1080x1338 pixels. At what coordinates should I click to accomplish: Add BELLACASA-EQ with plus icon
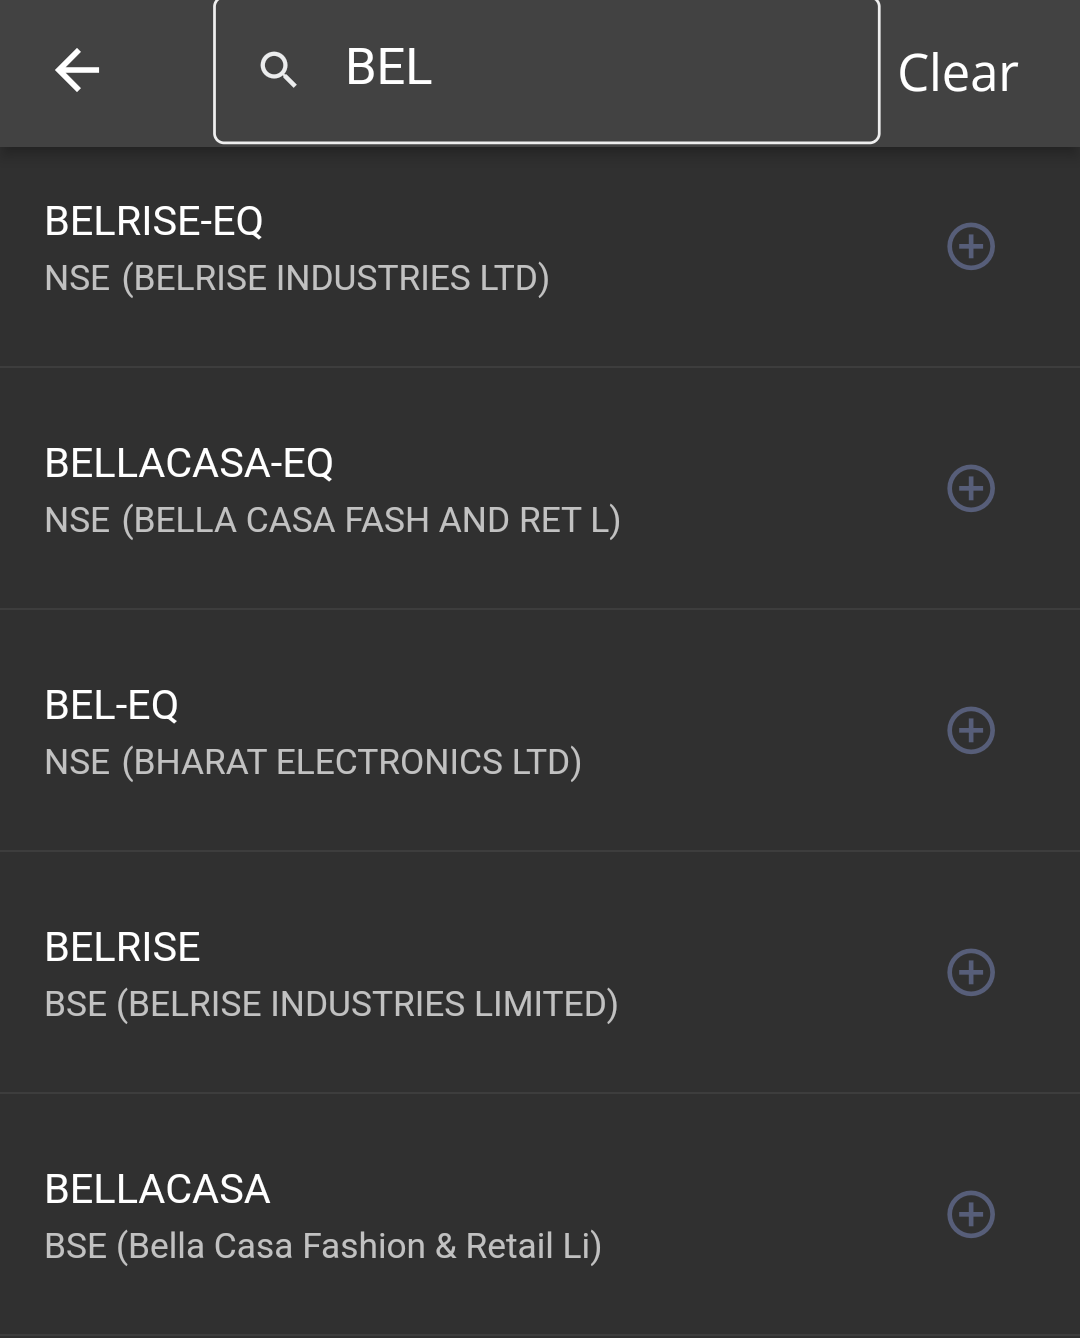pyautogui.click(x=970, y=489)
